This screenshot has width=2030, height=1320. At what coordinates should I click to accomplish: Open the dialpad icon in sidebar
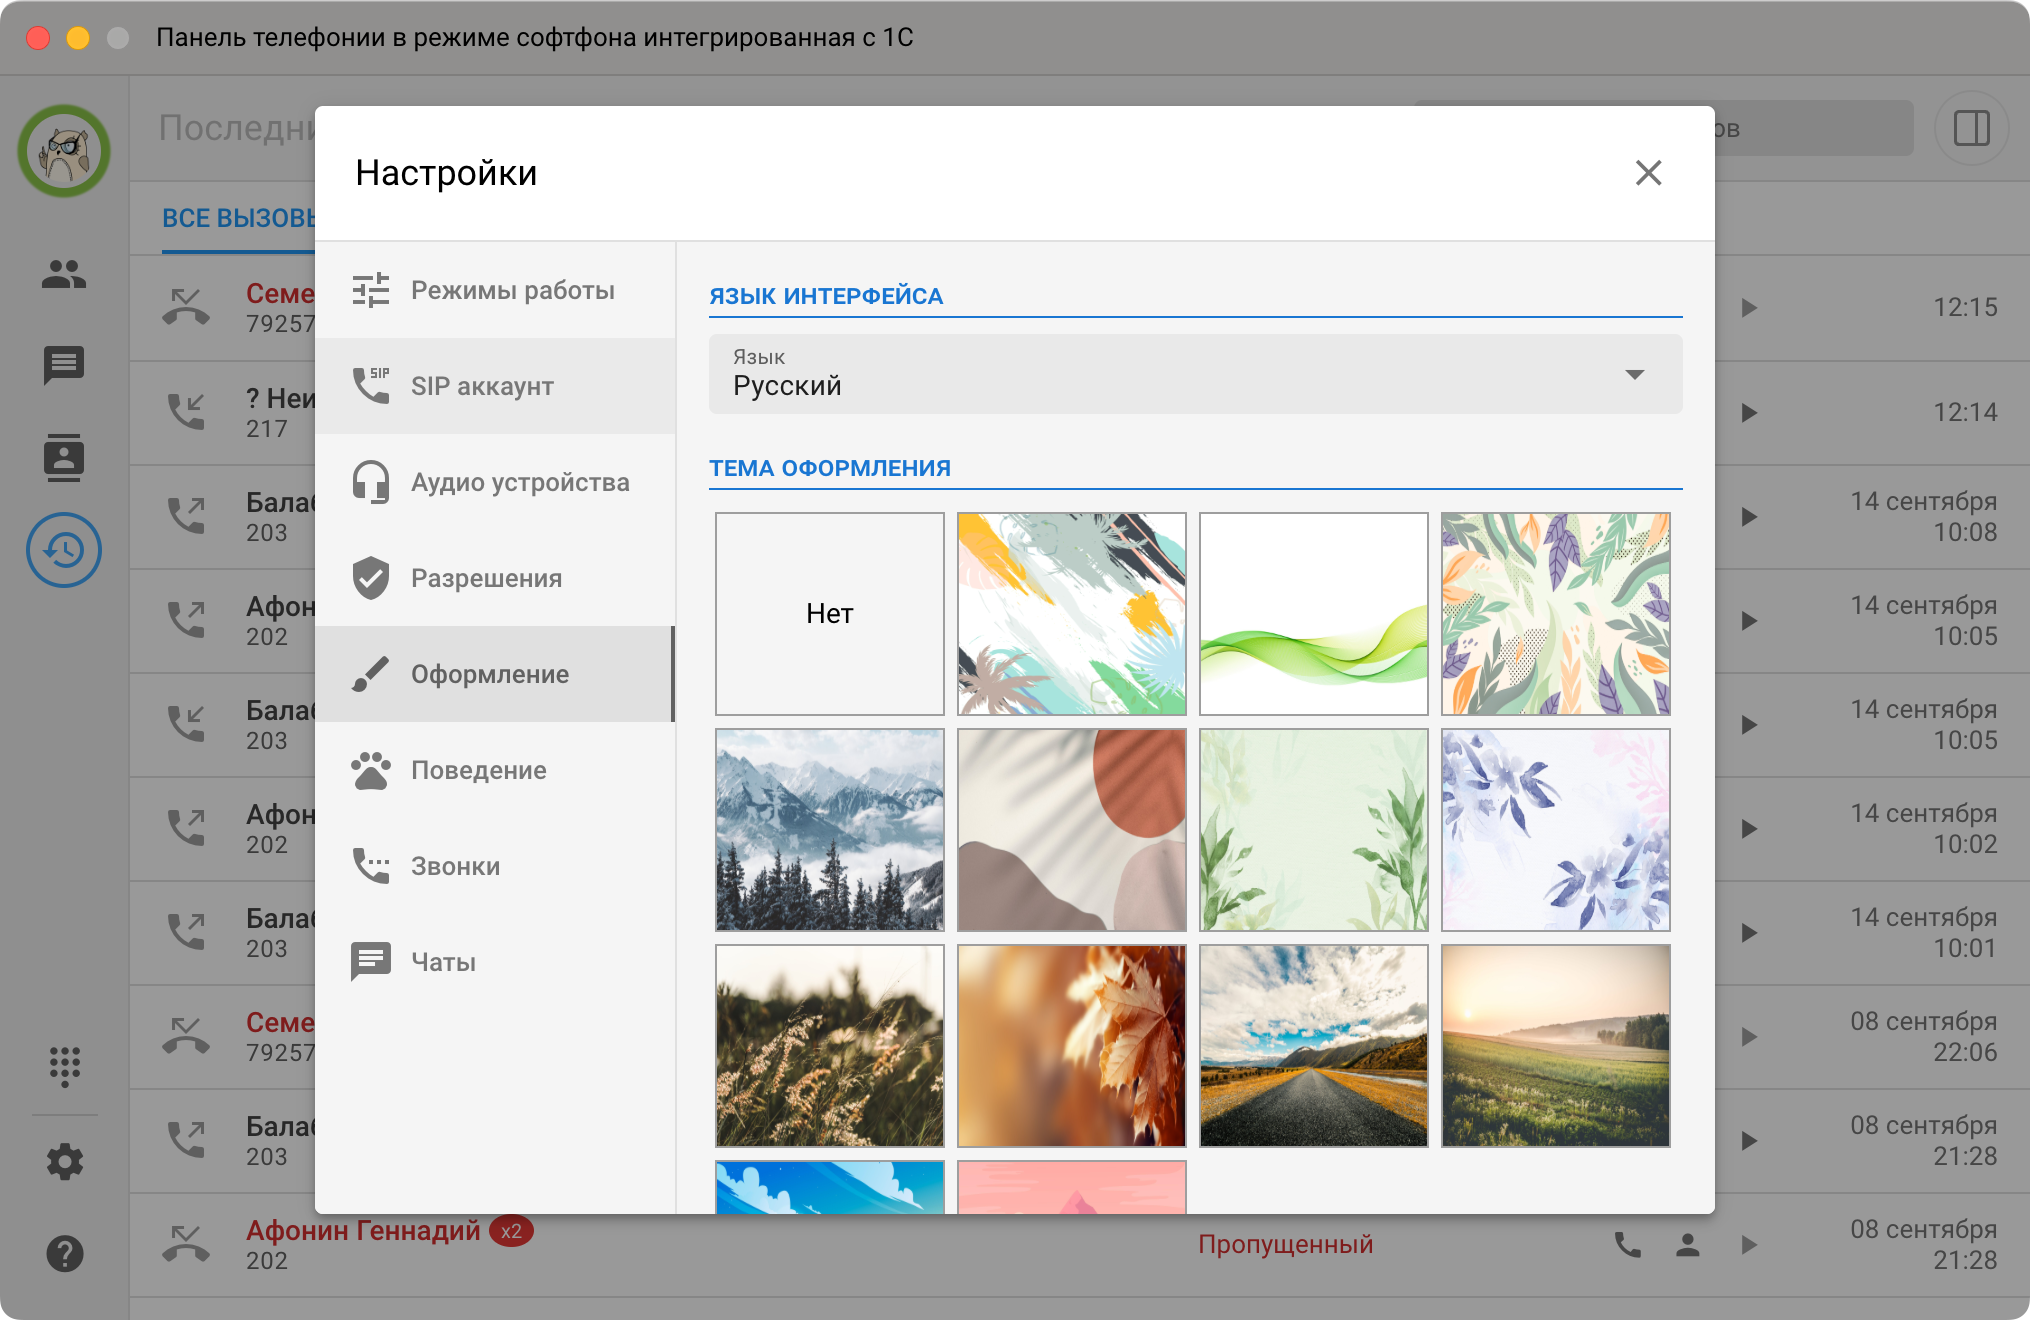coord(64,1066)
